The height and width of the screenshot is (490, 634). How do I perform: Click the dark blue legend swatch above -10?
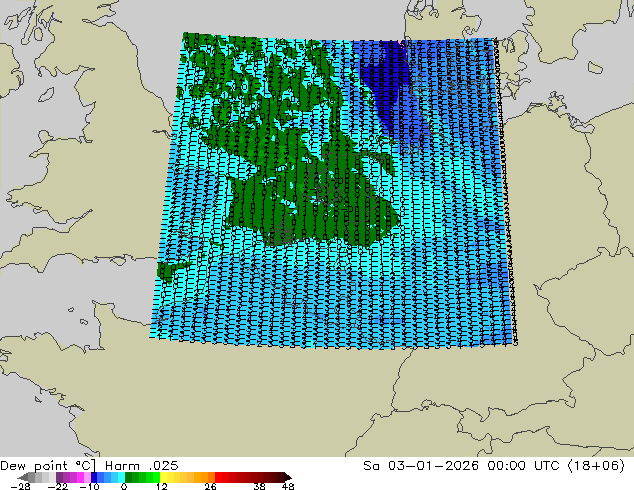(94, 477)
